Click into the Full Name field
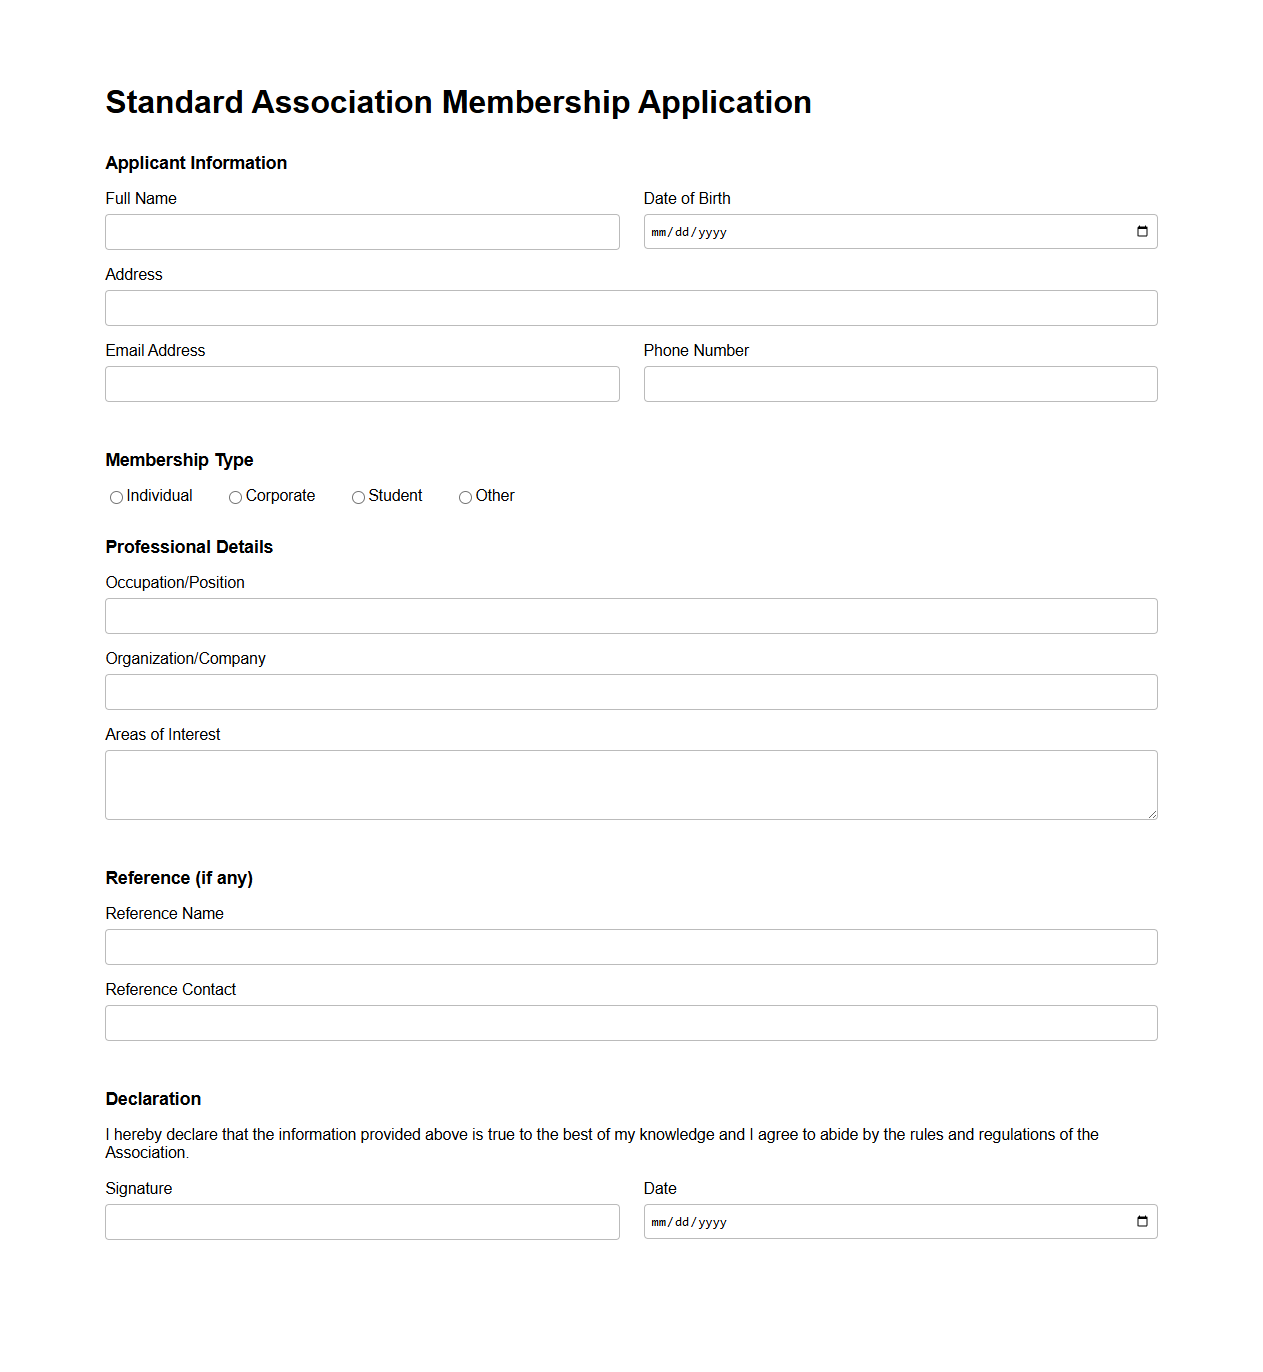The height and width of the screenshot is (1372, 1263). pyautogui.click(x=362, y=231)
